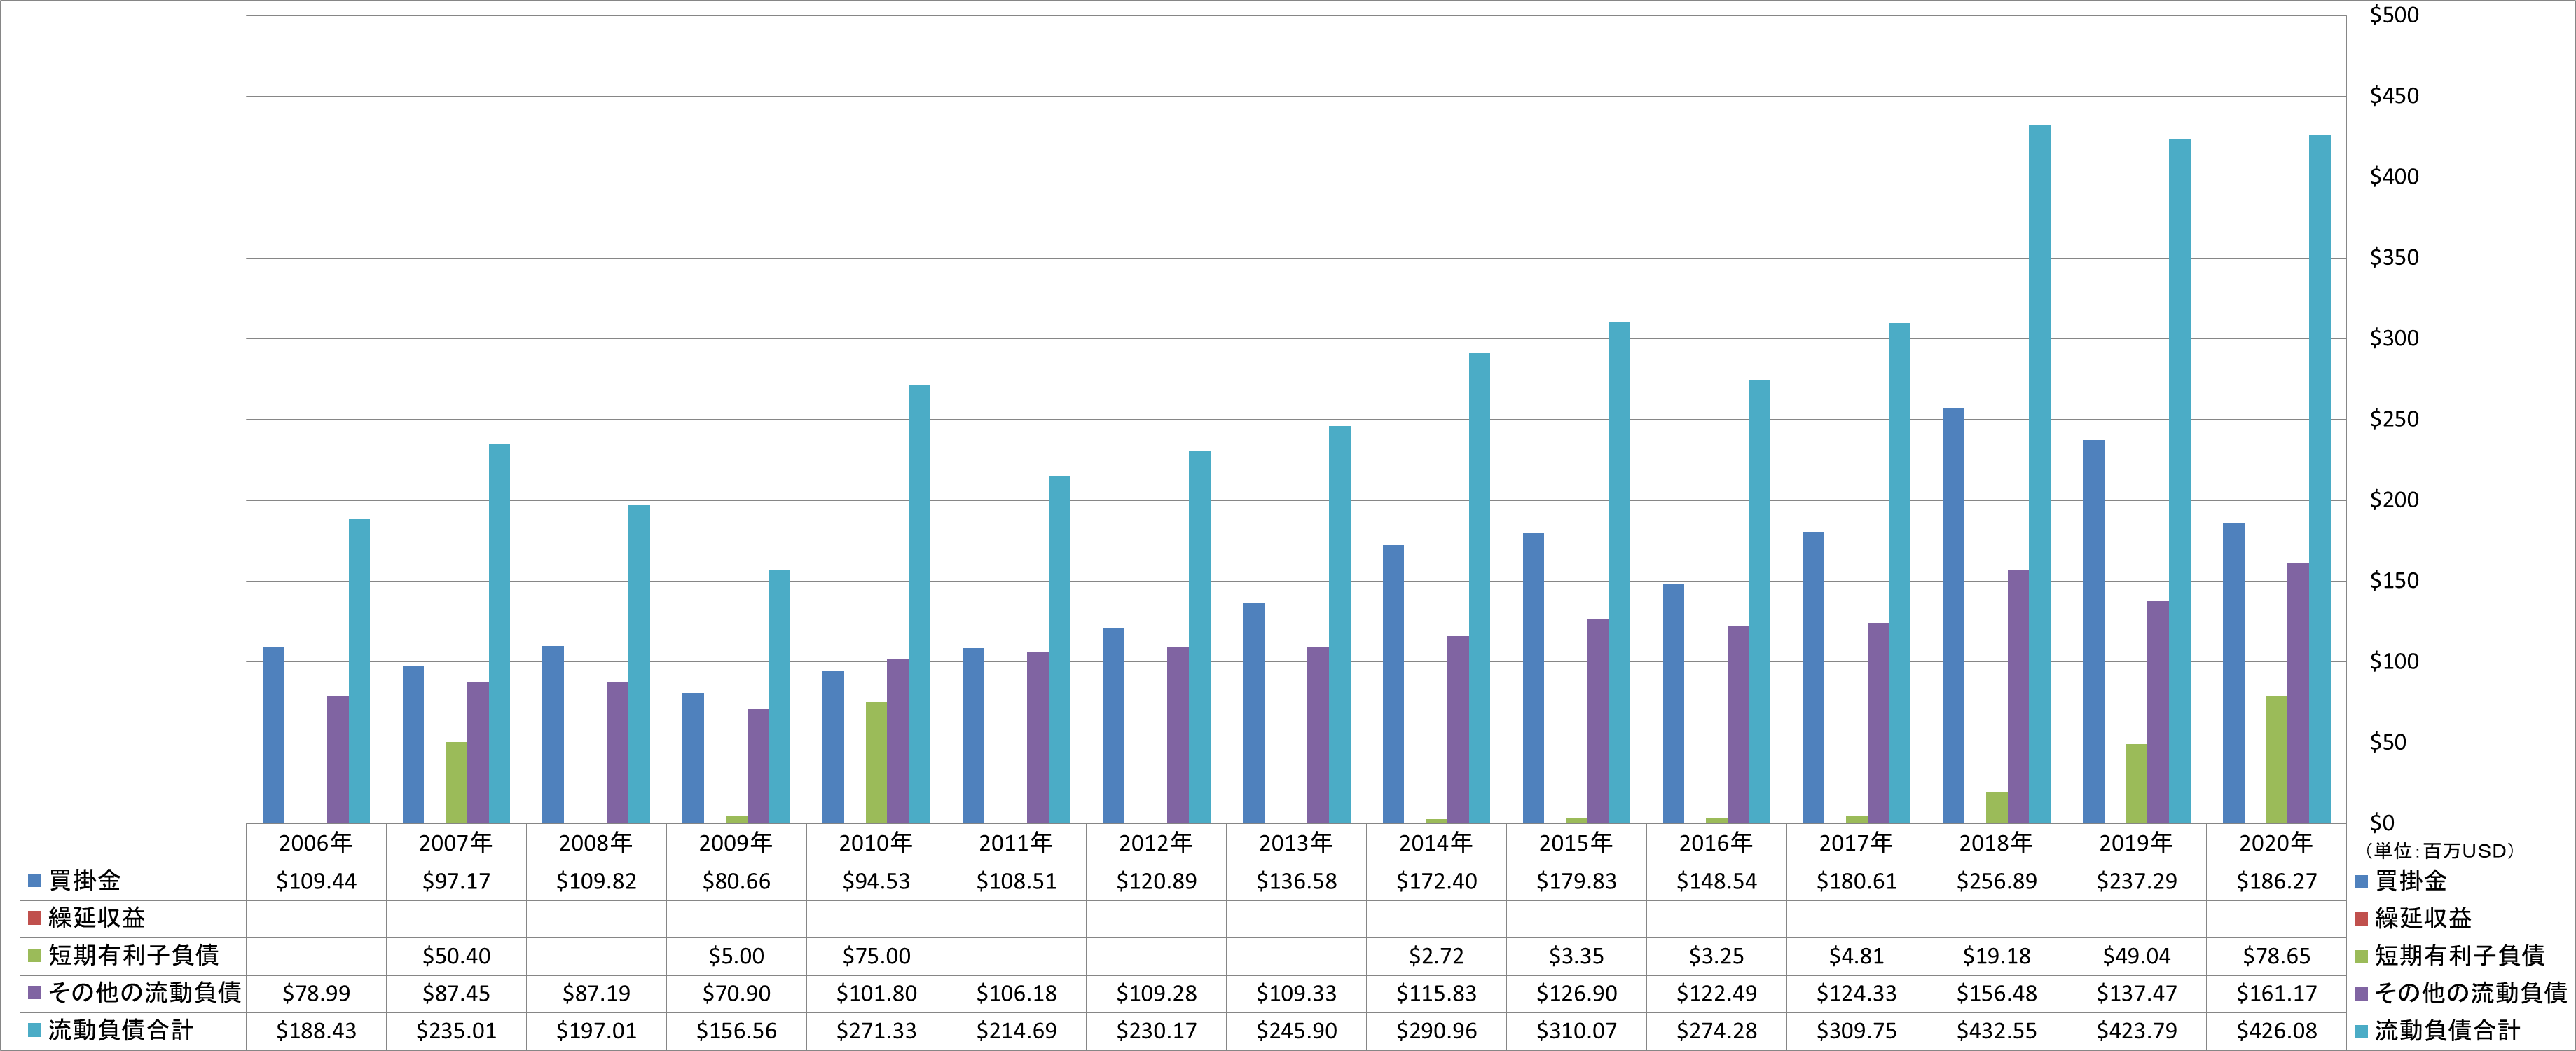
Task: Click the purple その他の流動負債 swatch in left legend
Action: [34, 993]
